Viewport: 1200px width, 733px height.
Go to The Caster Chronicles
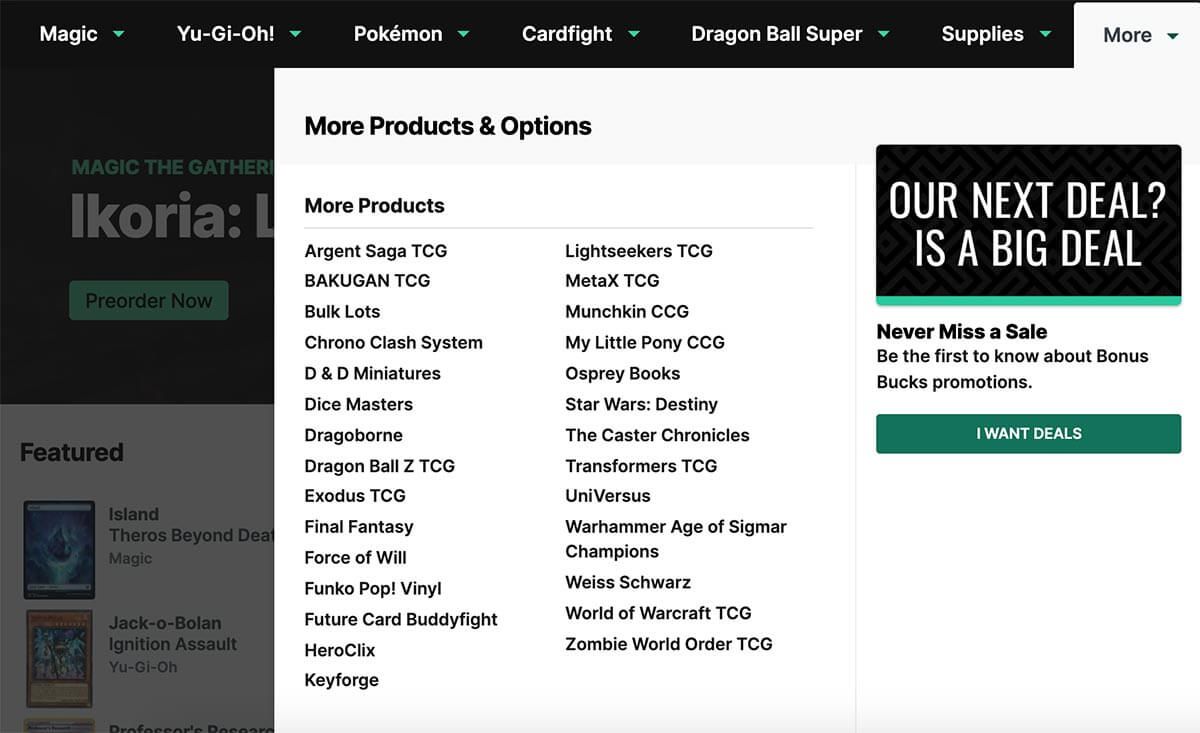(657, 436)
